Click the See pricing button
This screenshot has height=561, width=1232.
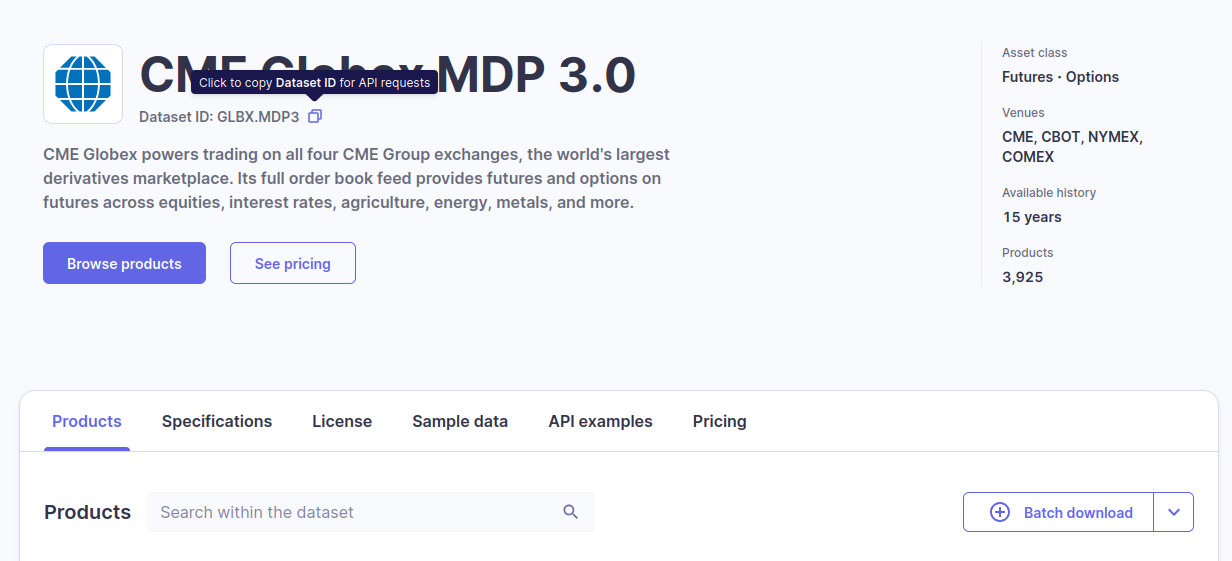(293, 263)
